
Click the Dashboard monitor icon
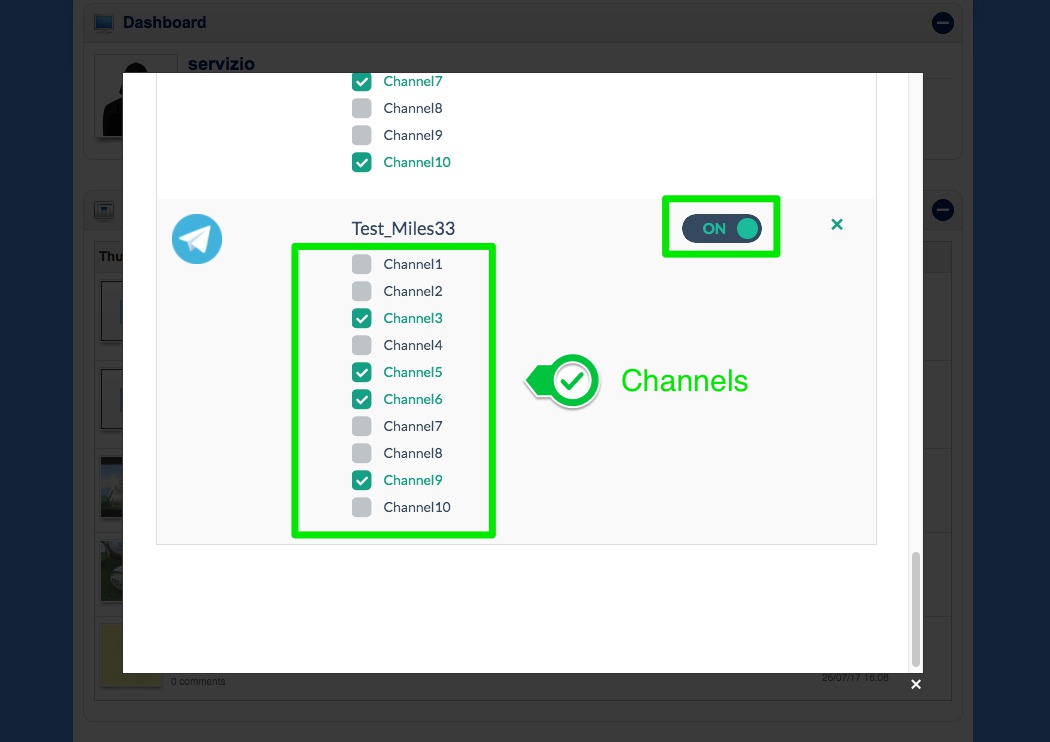[x=104, y=23]
